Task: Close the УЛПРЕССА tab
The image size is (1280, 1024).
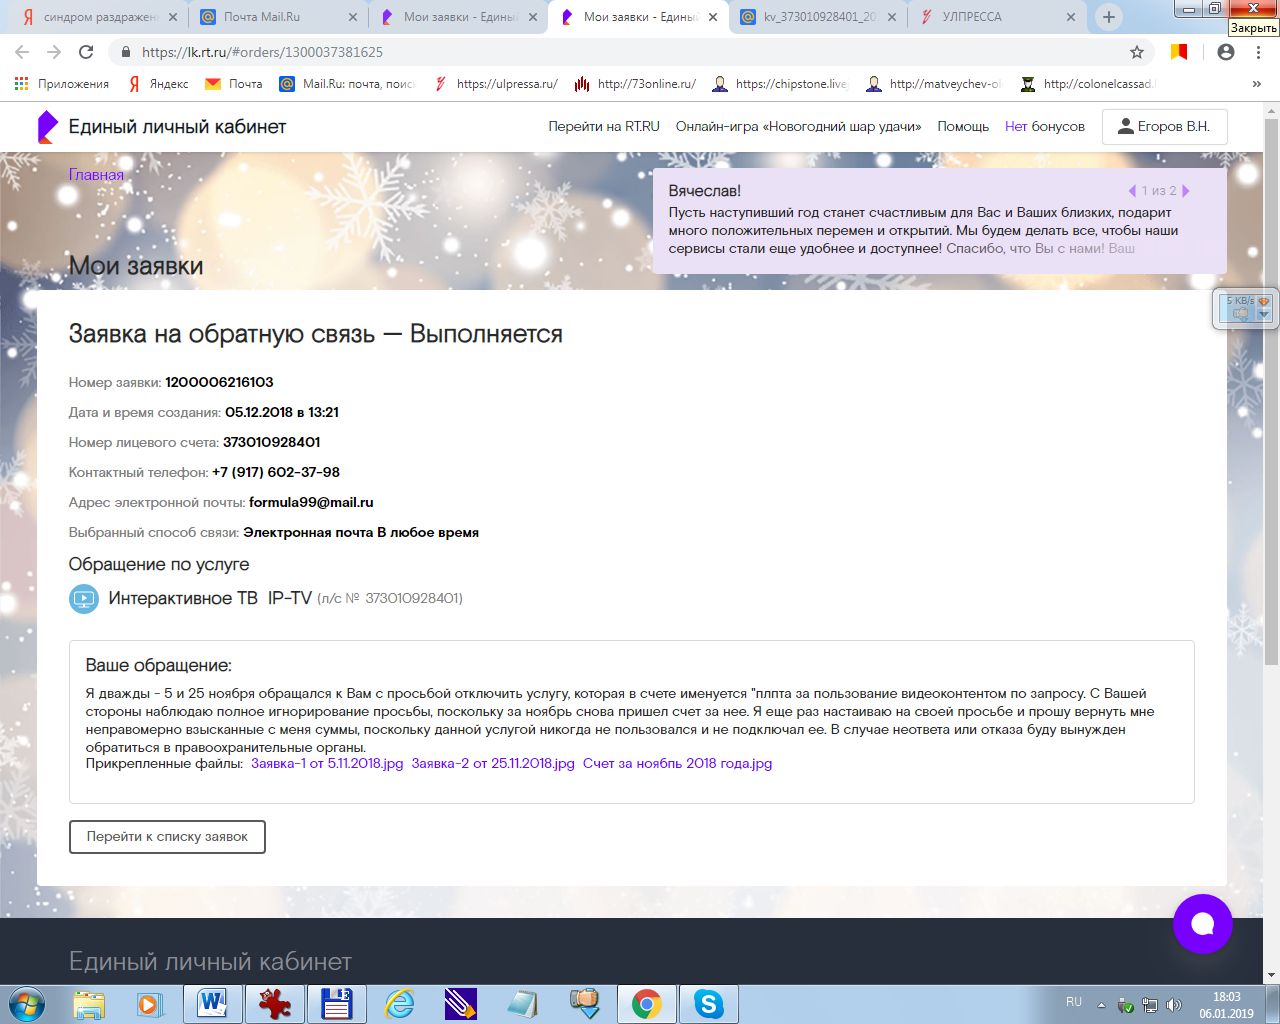Action: tap(1071, 17)
